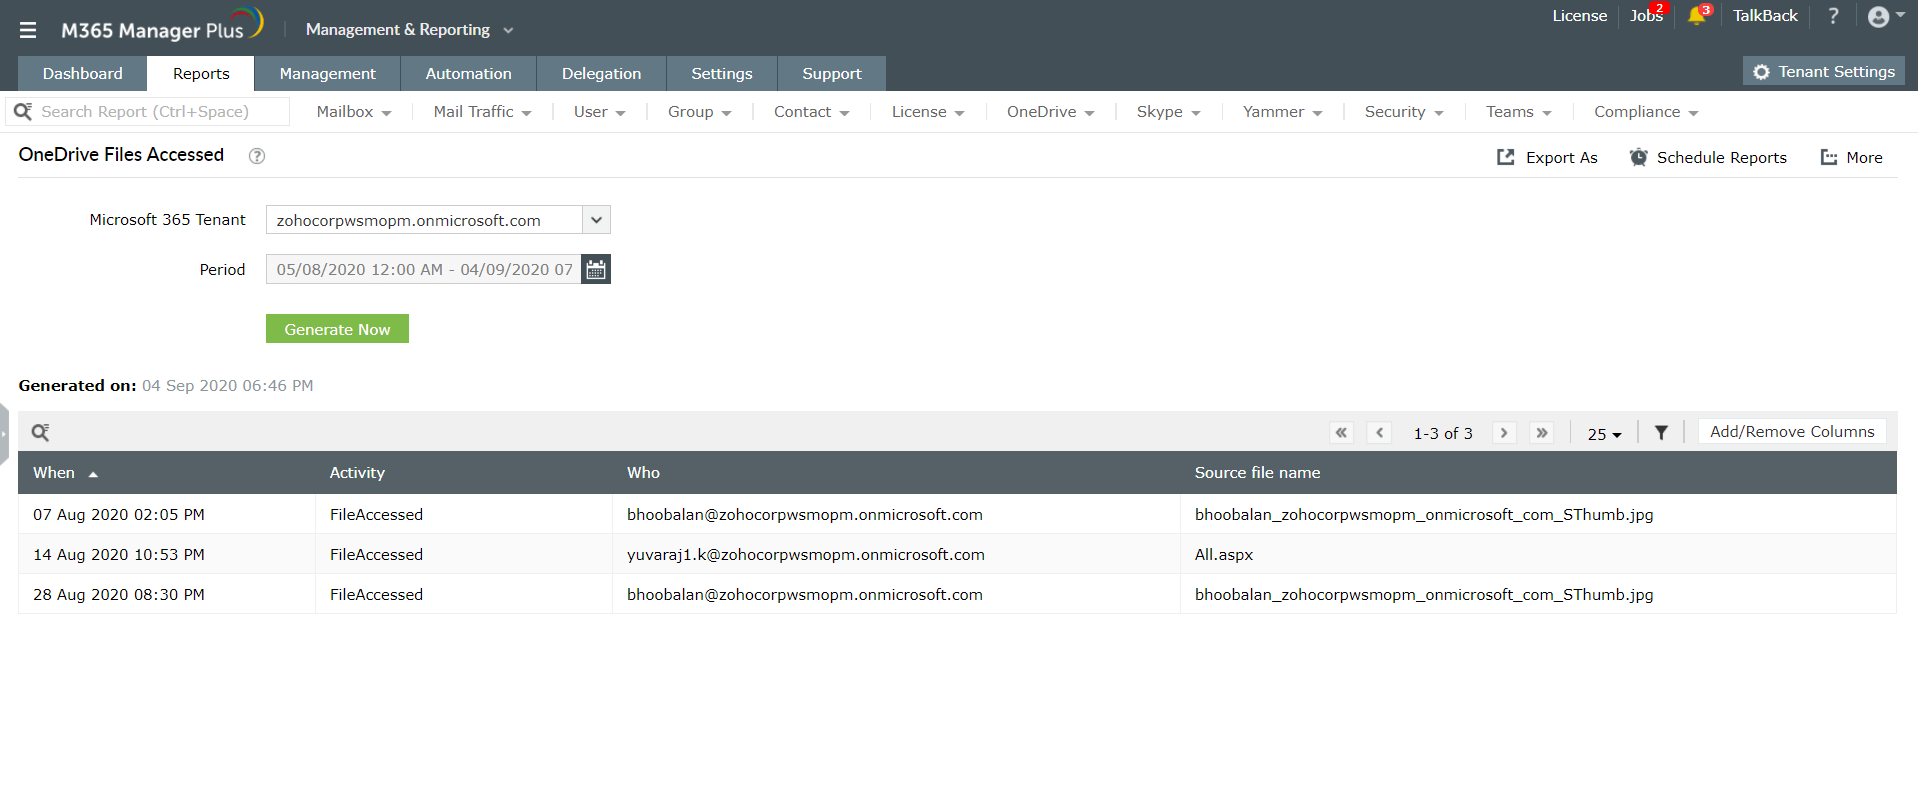
Task: Expand the Mail Traffic reports menu
Action: [482, 112]
